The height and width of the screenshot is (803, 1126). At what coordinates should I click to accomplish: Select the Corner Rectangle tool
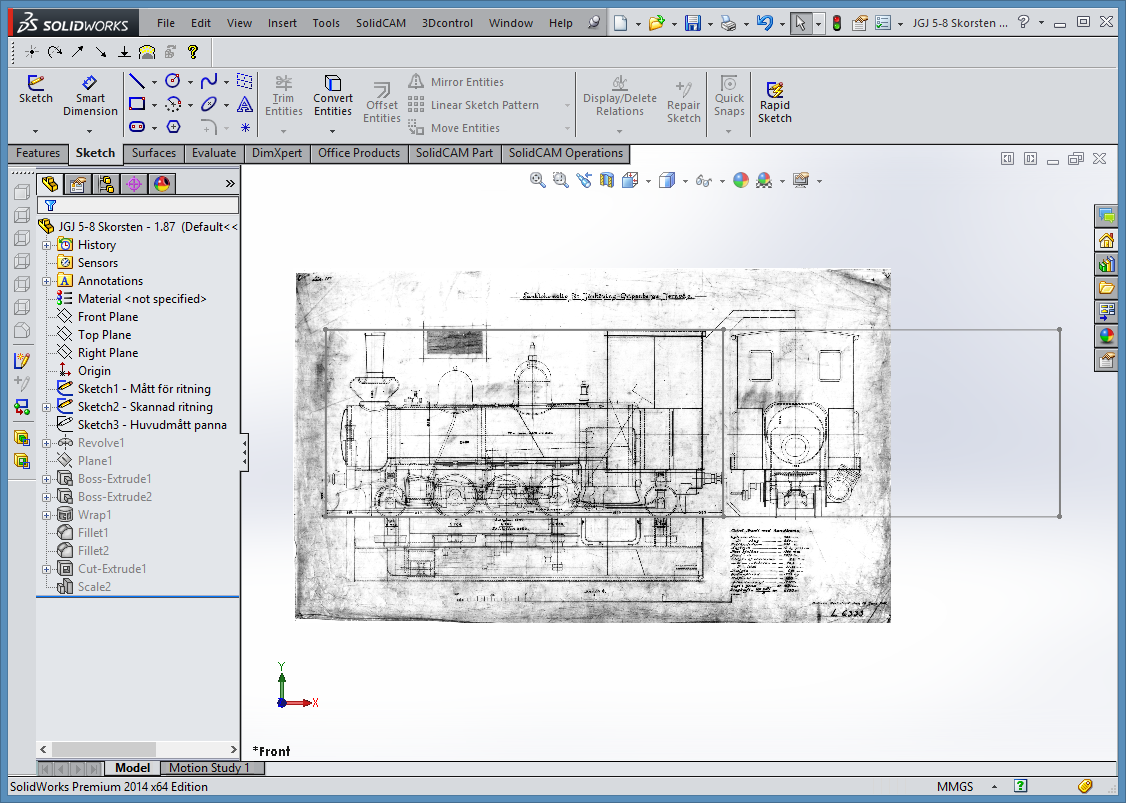click(136, 104)
